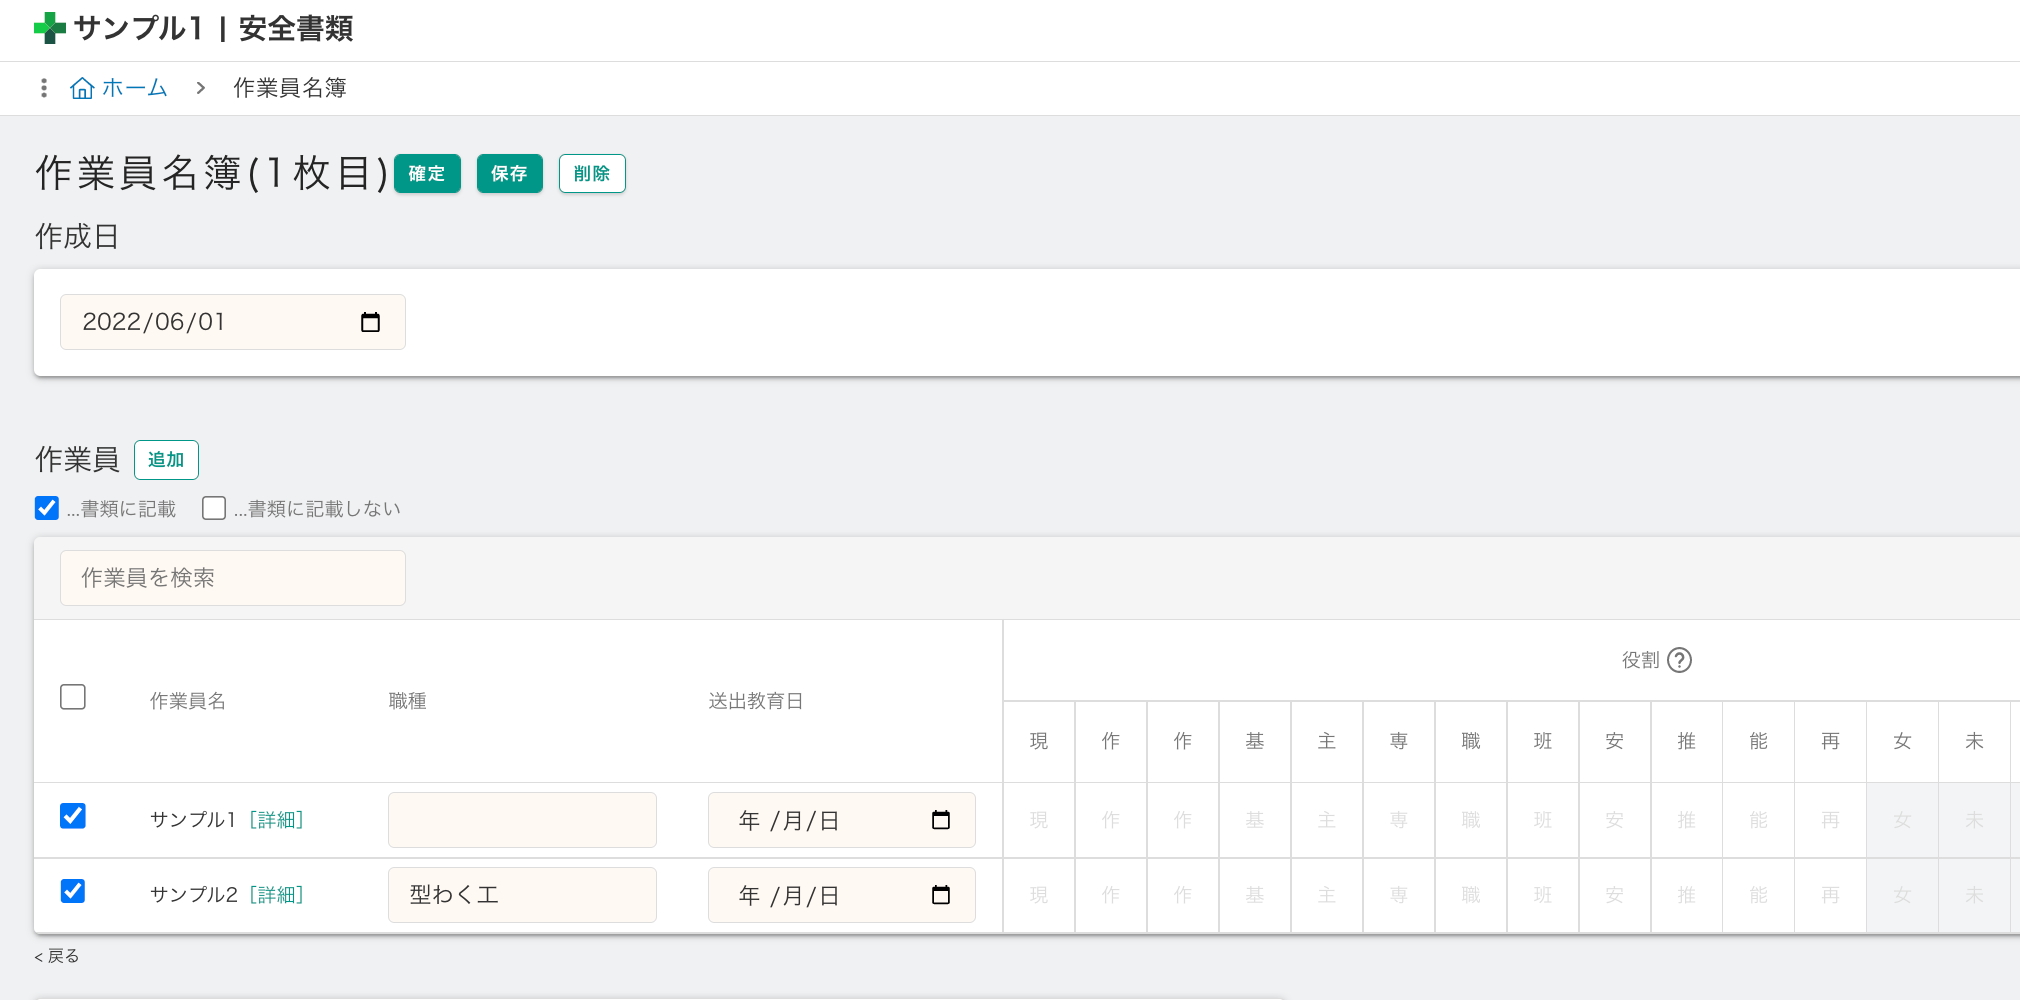The height and width of the screenshot is (1000, 2020).
Task: Open the calendar picker for 作成日
Action: click(370, 322)
